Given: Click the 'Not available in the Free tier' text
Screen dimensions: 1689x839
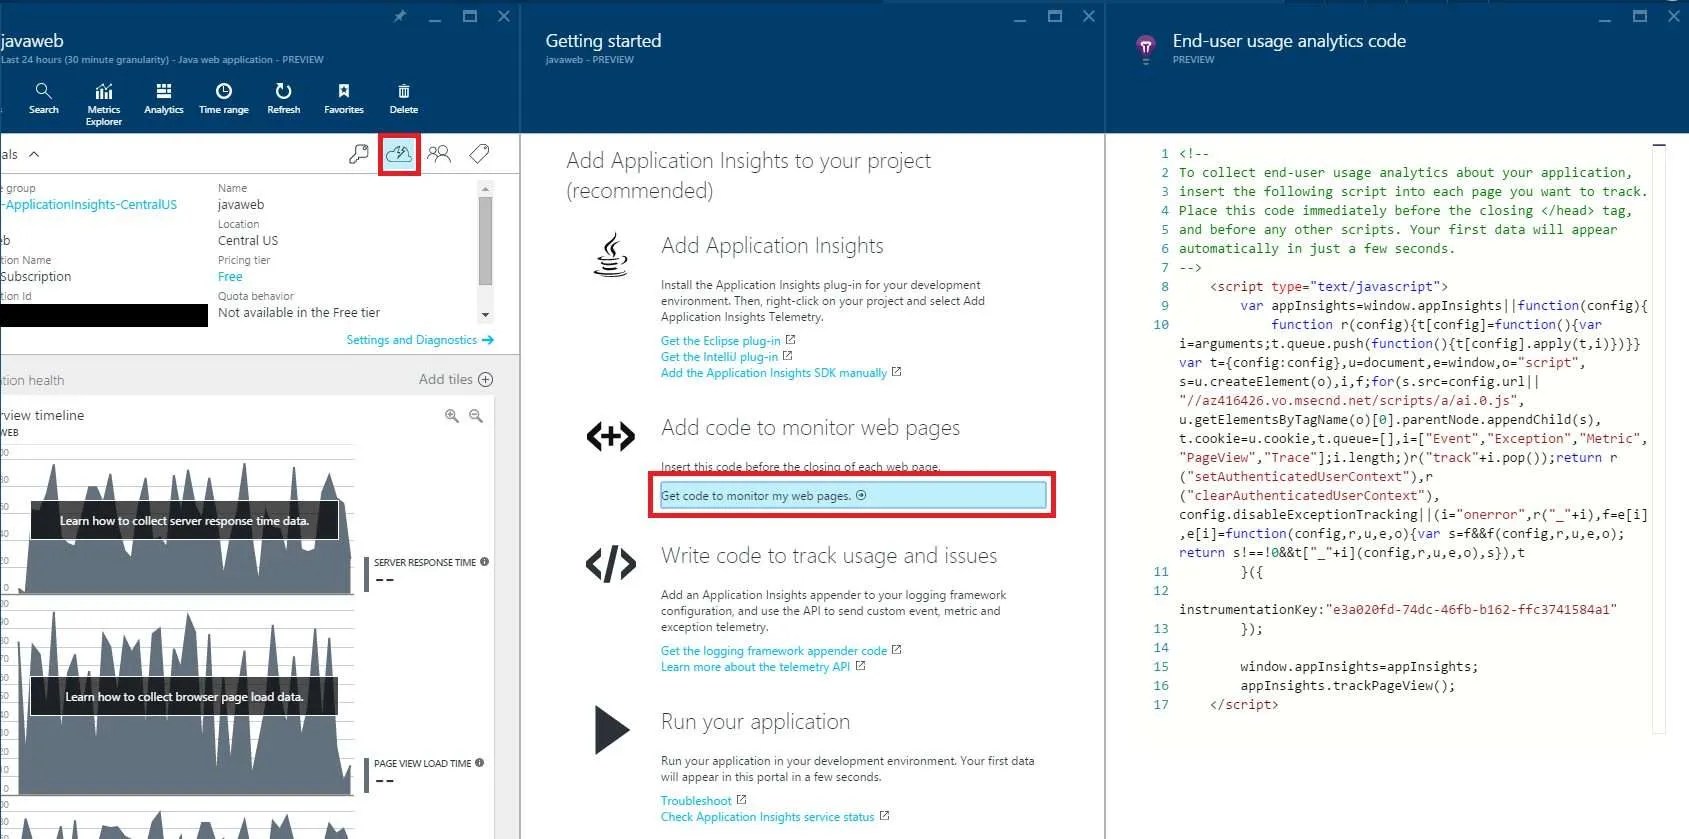Looking at the screenshot, I should [299, 313].
